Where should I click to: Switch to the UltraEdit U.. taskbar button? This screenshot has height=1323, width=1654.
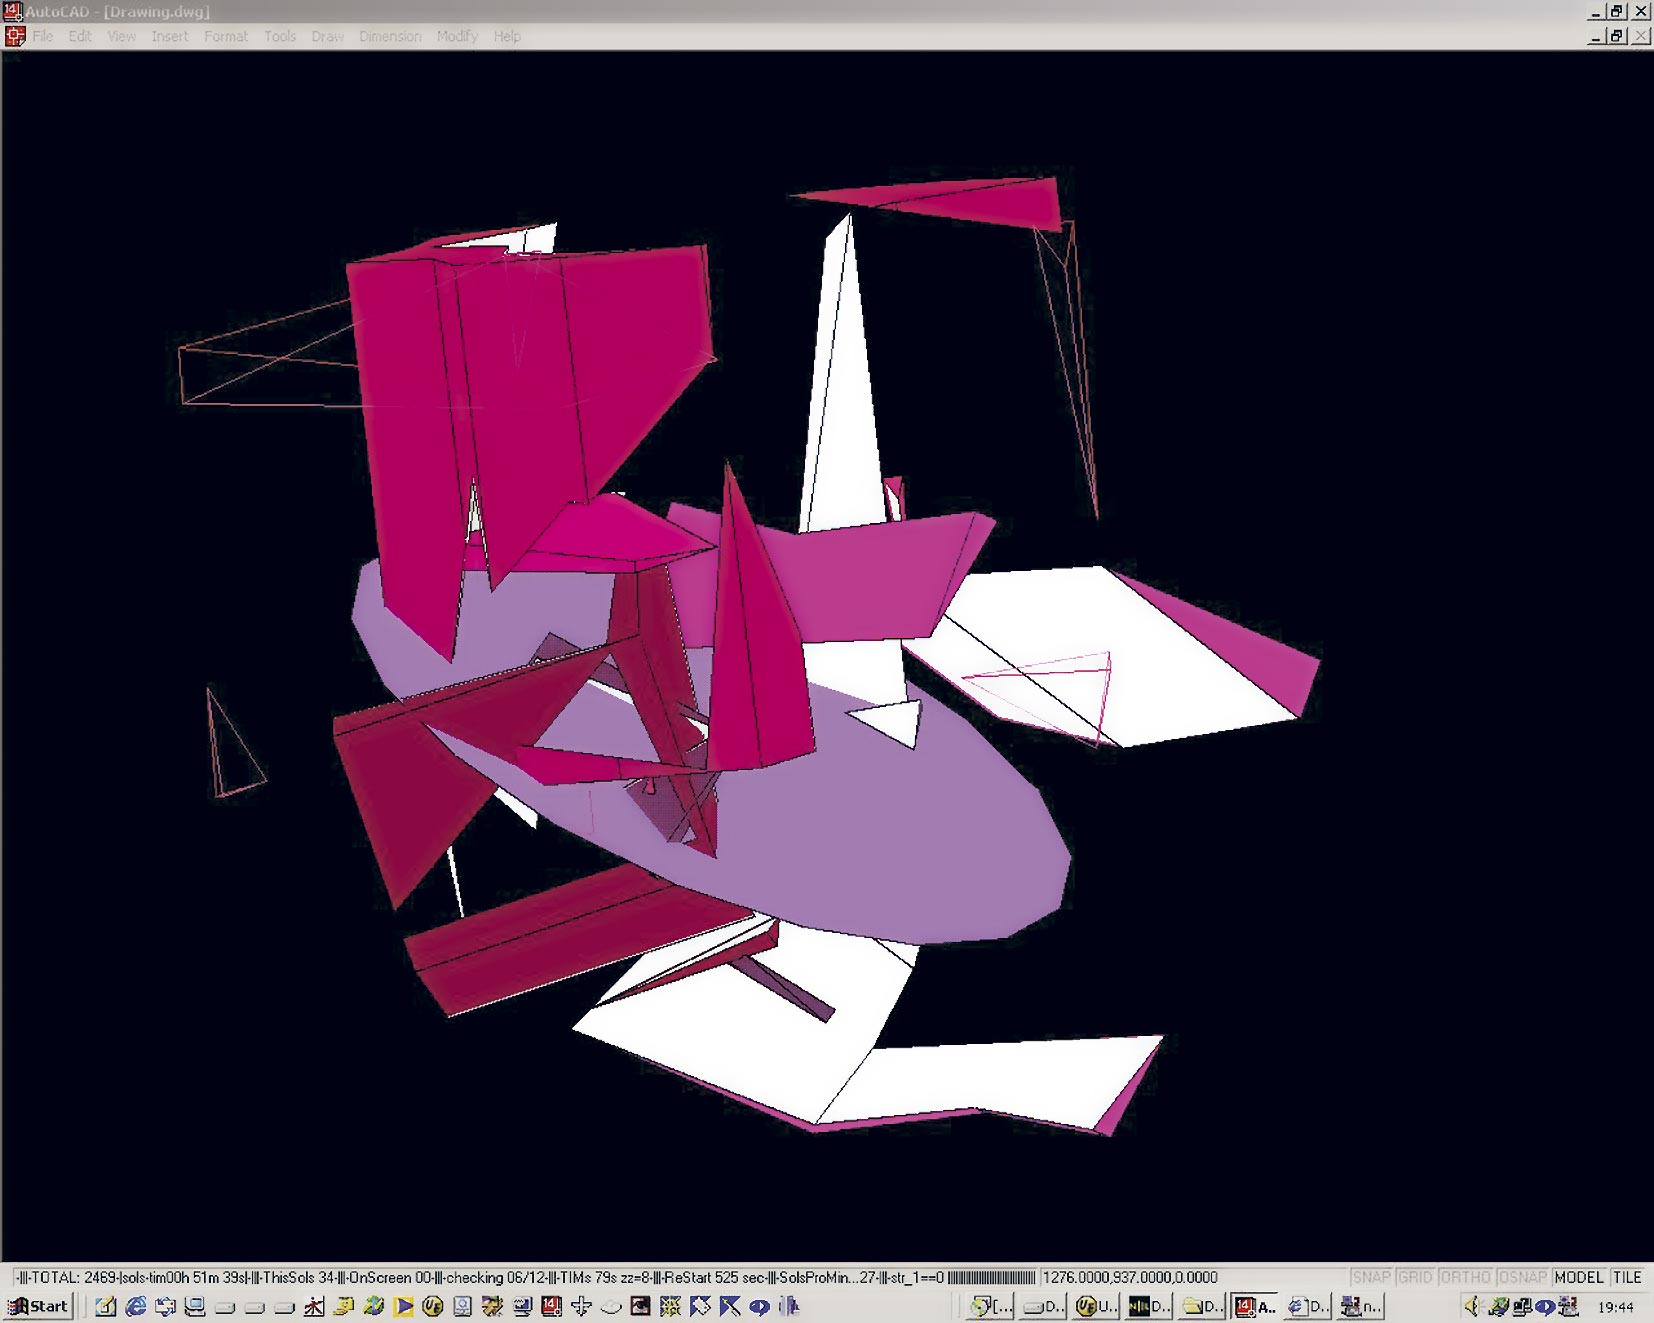click(x=1095, y=1306)
